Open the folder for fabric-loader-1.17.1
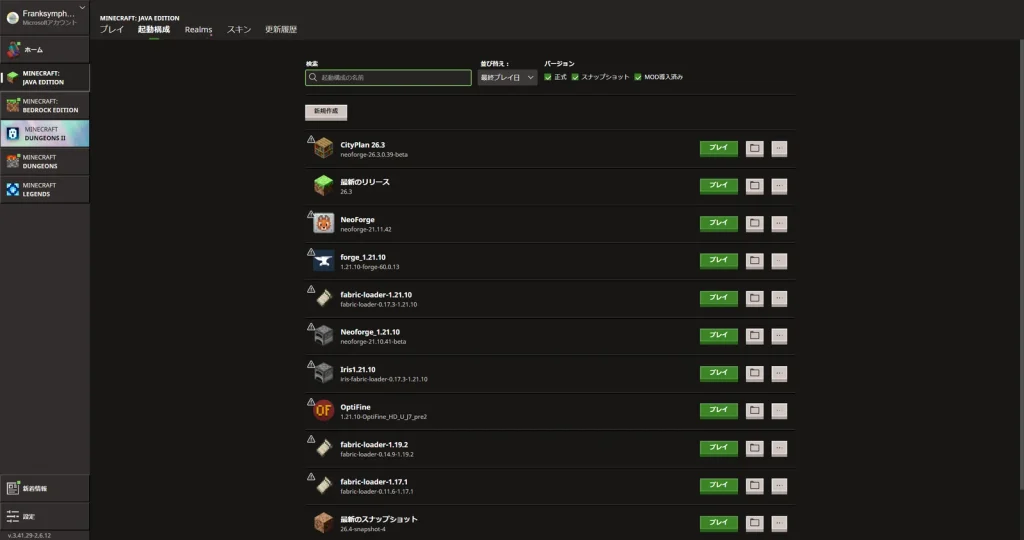1024x540 pixels. point(754,485)
